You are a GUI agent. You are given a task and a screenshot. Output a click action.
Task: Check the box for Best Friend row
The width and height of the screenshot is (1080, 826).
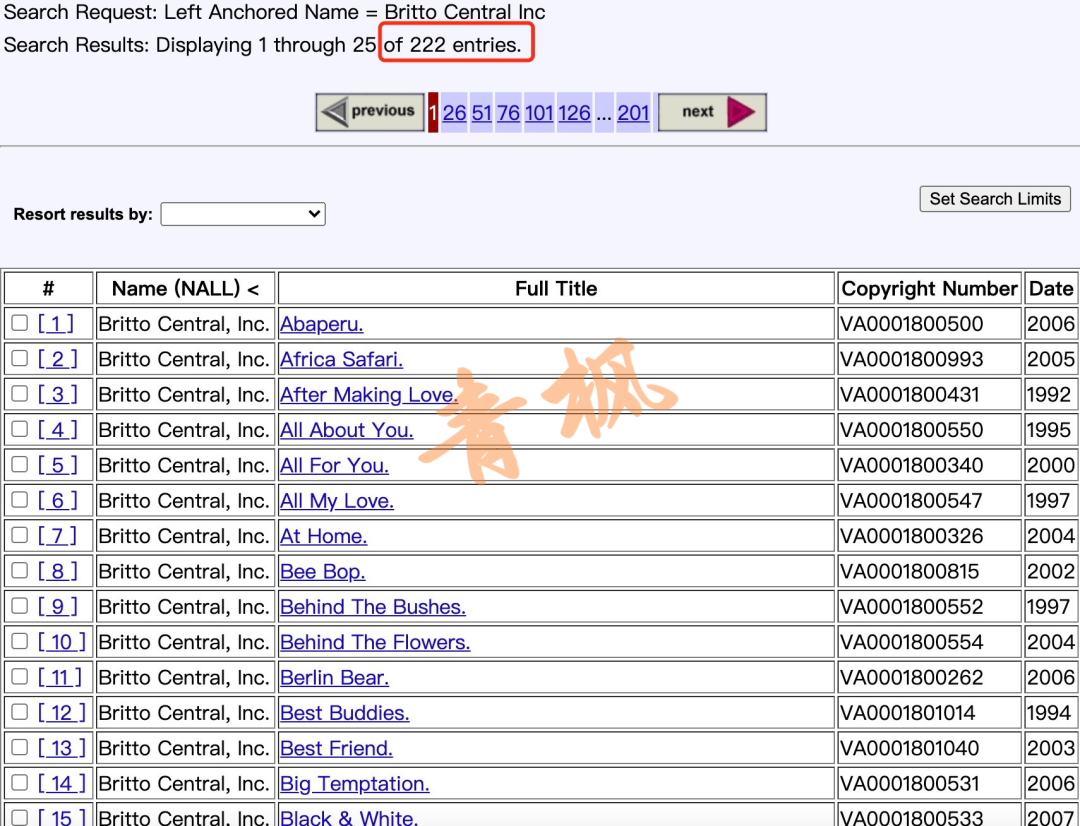pyautogui.click(x=19, y=747)
